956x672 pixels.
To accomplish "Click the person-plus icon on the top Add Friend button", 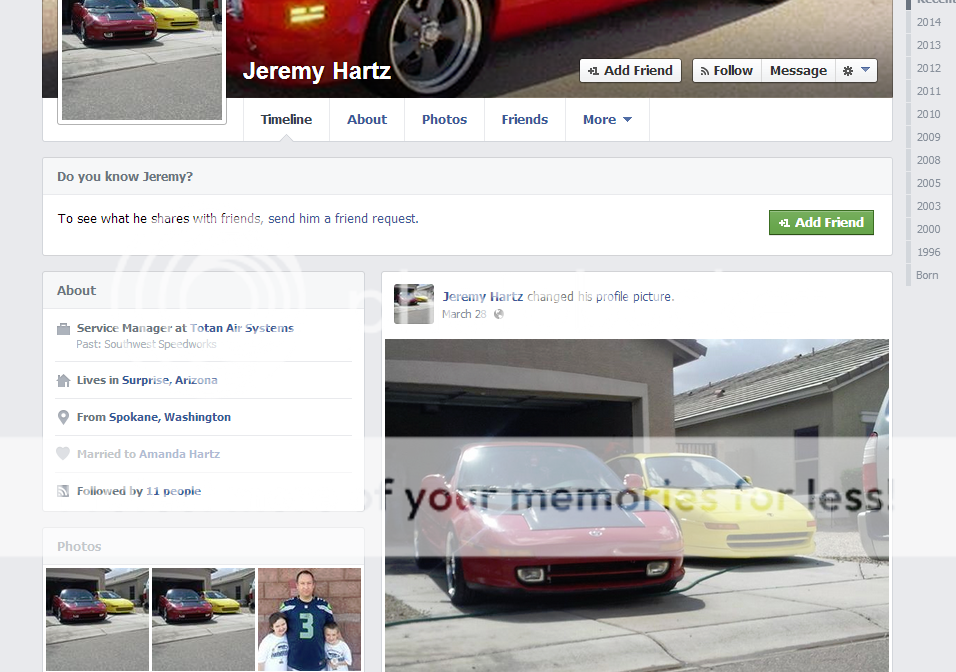I will click(593, 70).
